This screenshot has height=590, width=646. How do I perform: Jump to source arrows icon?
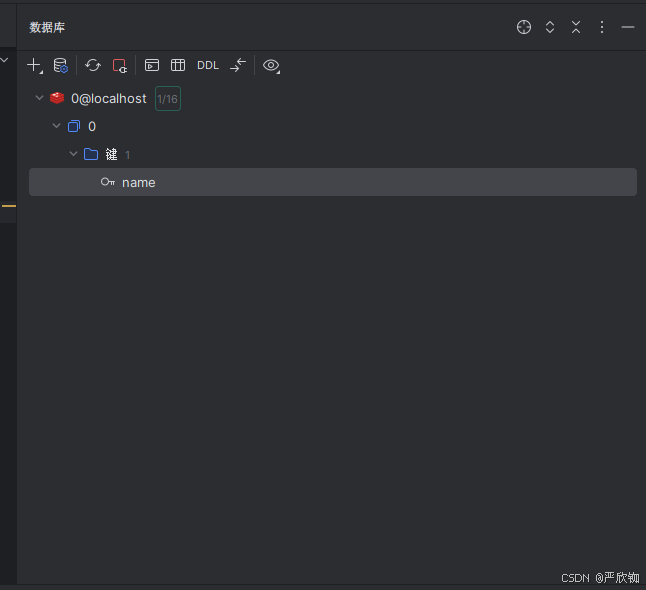(238, 66)
